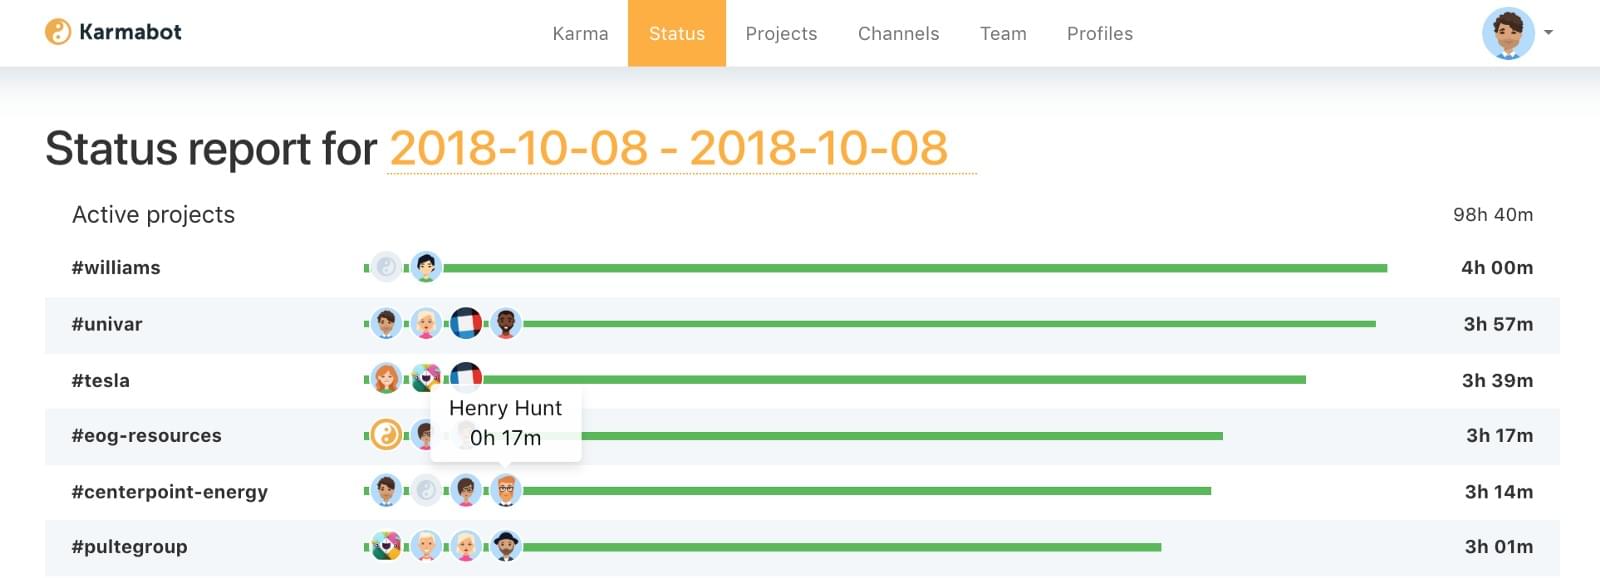Open the user profile avatar in the header

coord(1510,33)
